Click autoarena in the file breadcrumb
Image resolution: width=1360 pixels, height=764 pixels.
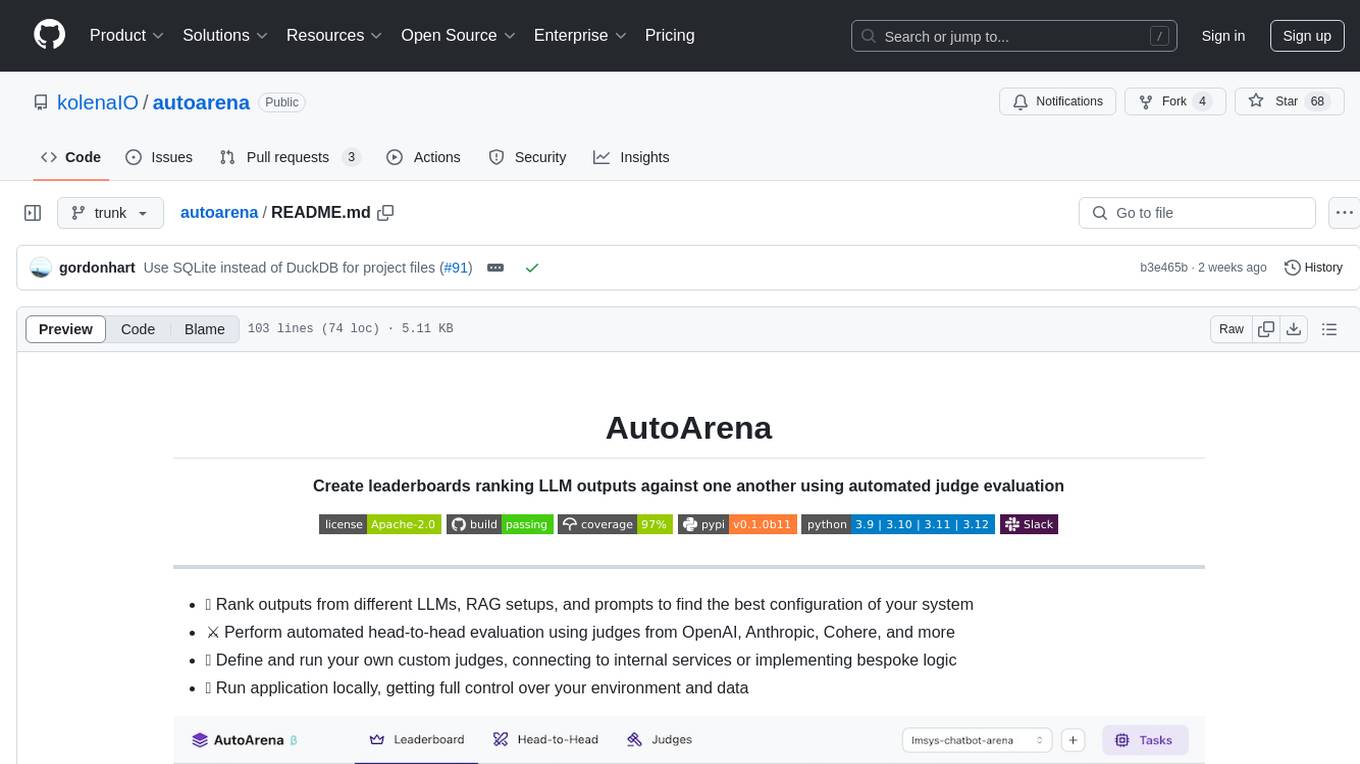pyautogui.click(x=219, y=212)
